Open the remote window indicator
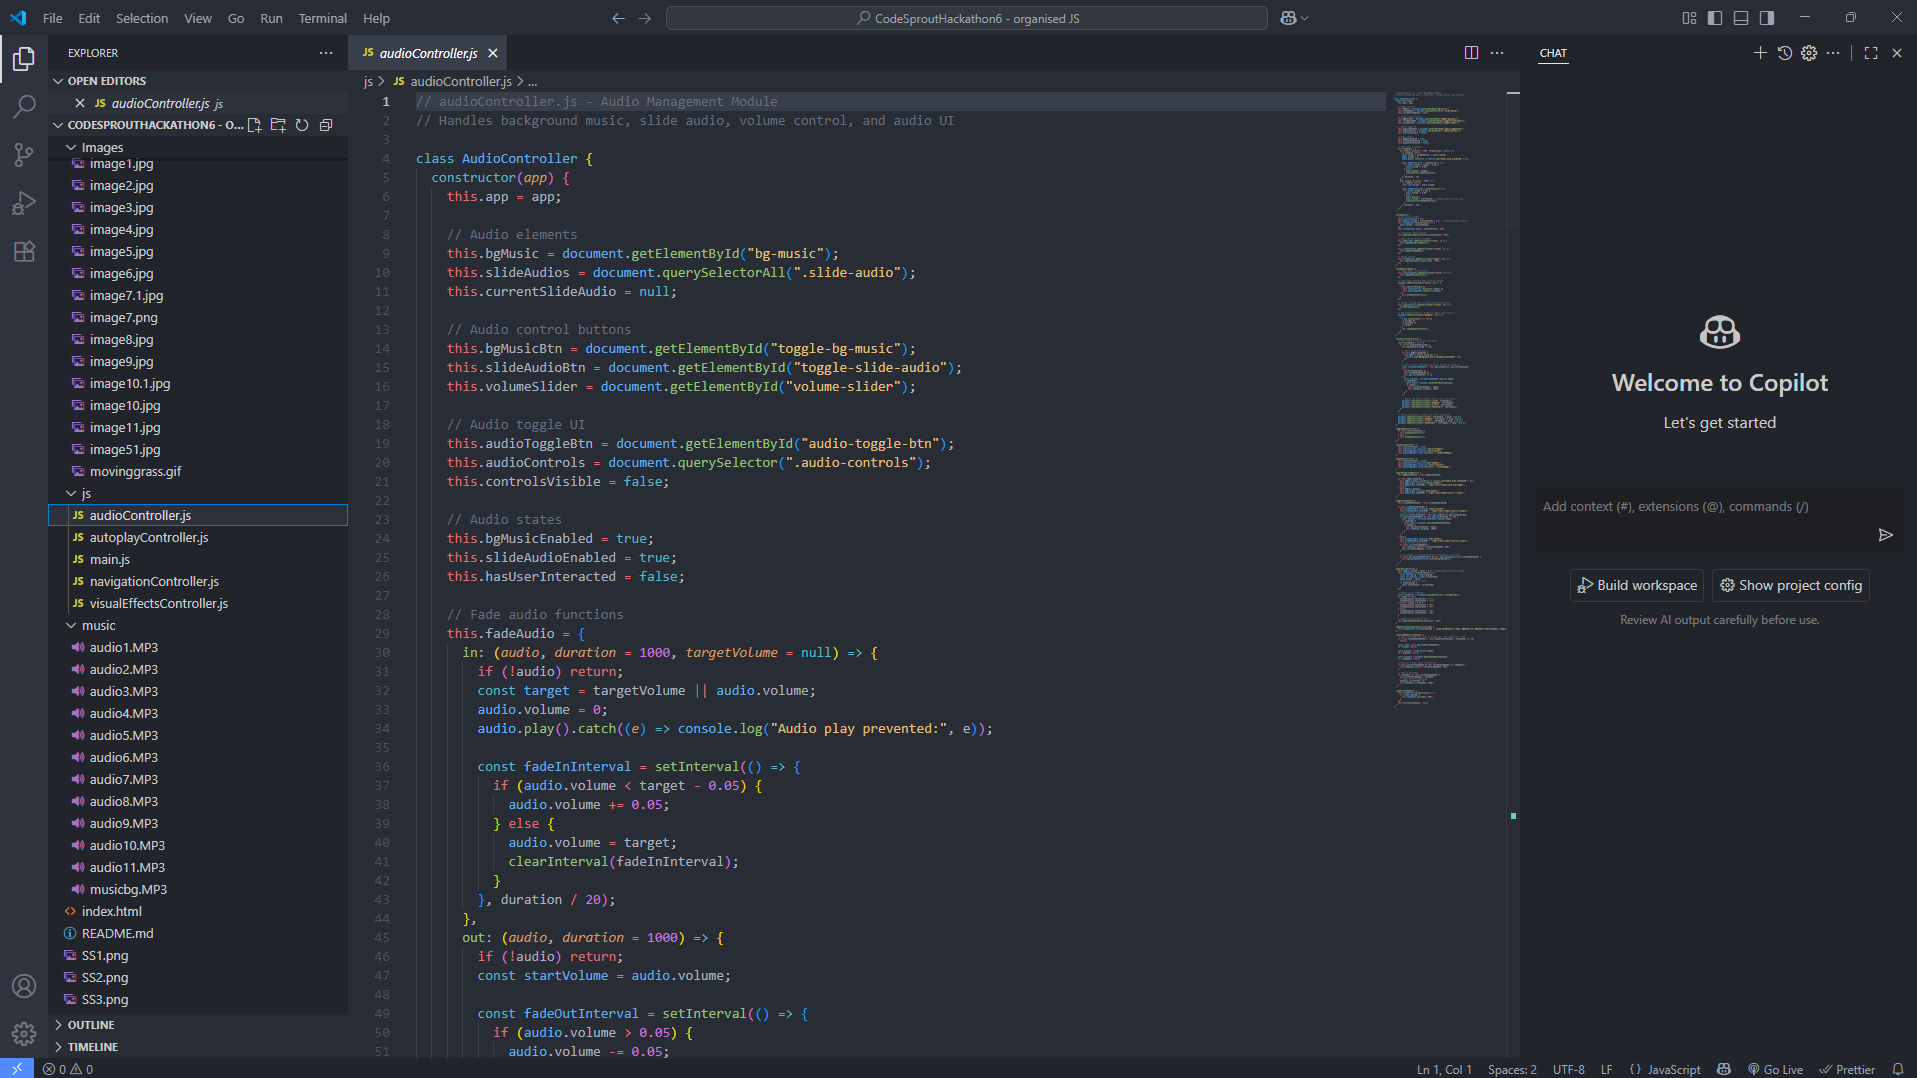 [x=17, y=1069]
